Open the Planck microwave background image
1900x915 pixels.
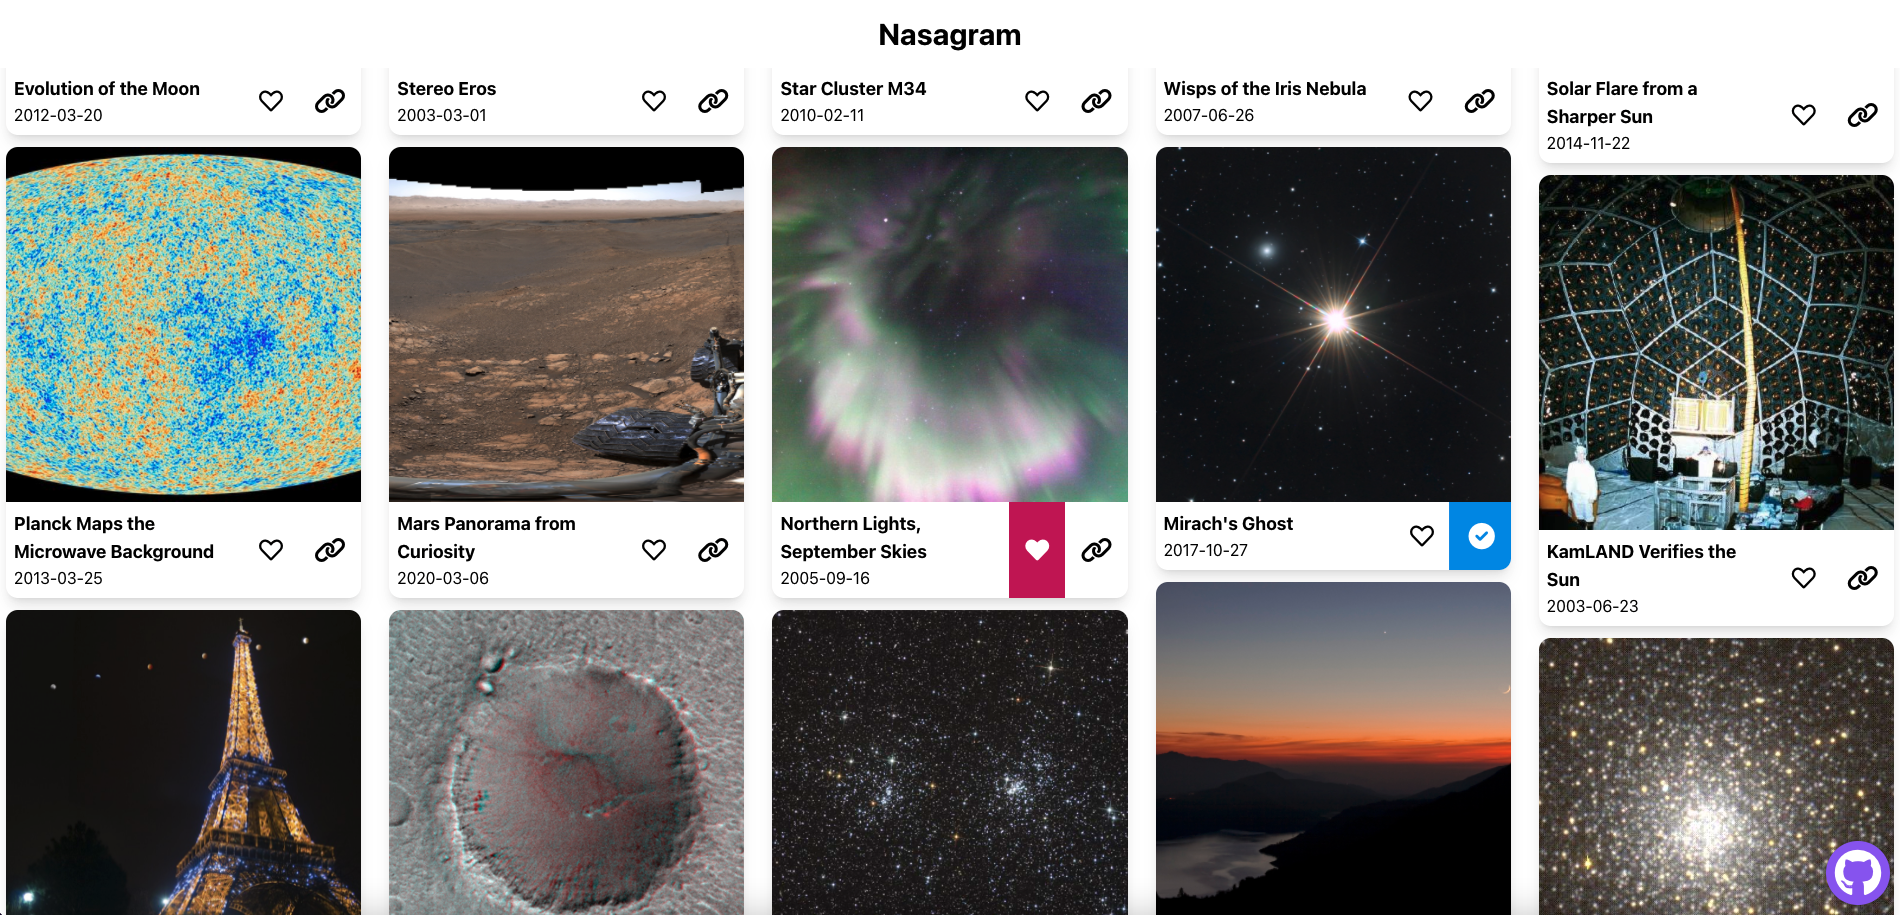183,324
